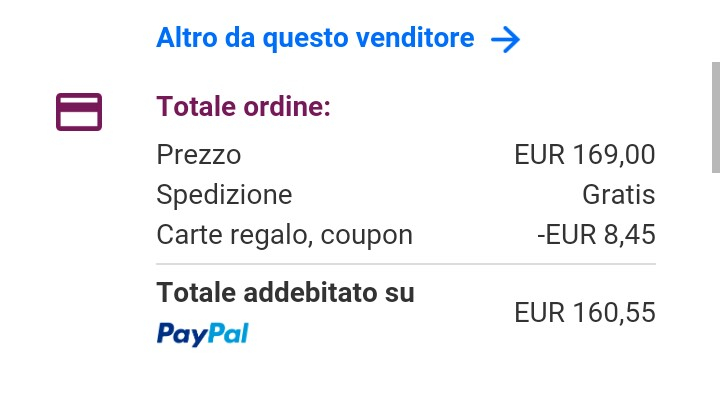Click the blue right arrow icon
The height and width of the screenshot is (394, 720).
pos(506,39)
